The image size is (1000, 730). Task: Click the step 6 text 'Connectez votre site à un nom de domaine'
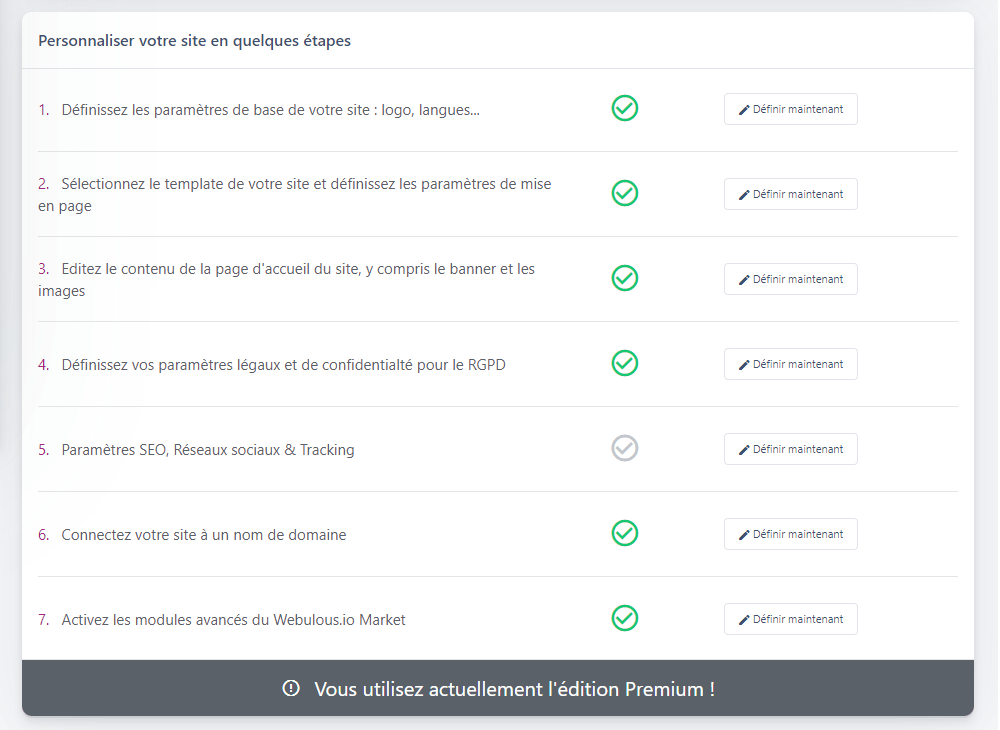204,535
